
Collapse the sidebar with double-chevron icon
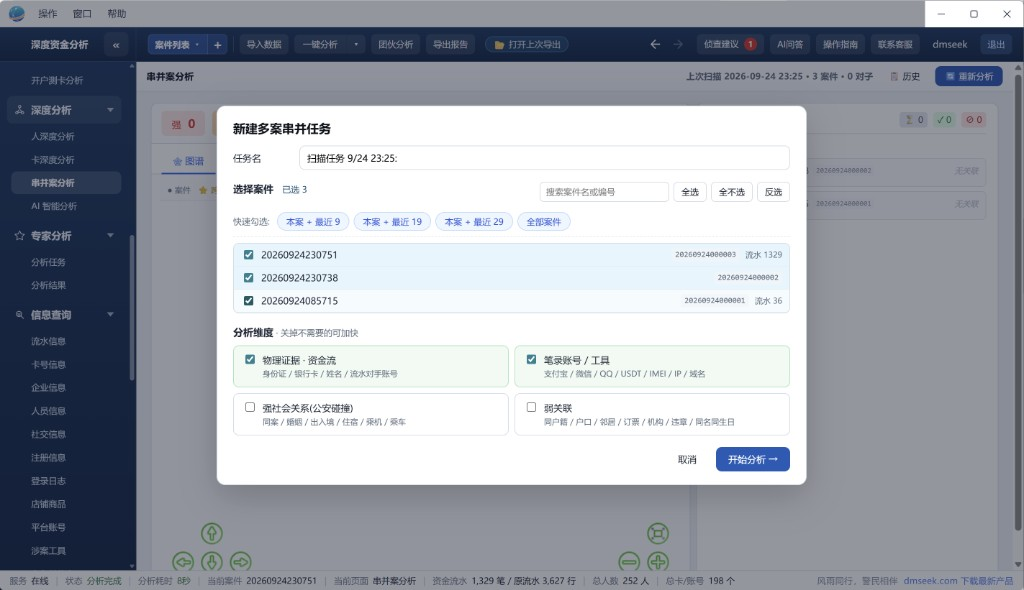pyautogui.click(x=116, y=45)
